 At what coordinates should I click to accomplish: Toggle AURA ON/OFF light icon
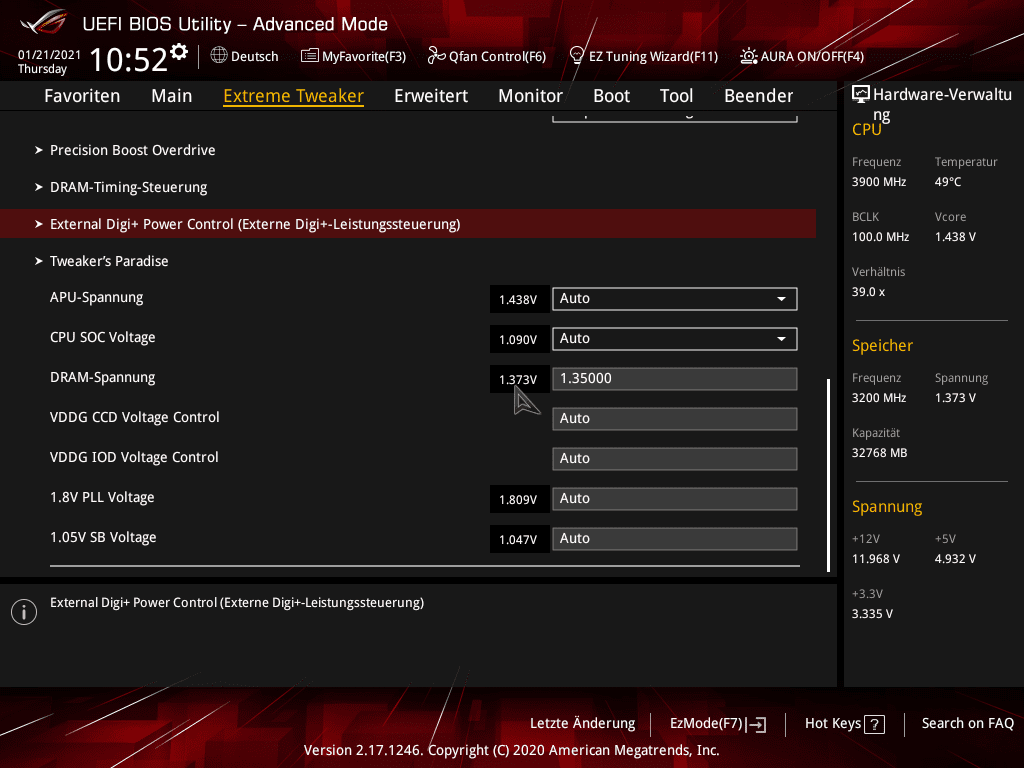748,56
